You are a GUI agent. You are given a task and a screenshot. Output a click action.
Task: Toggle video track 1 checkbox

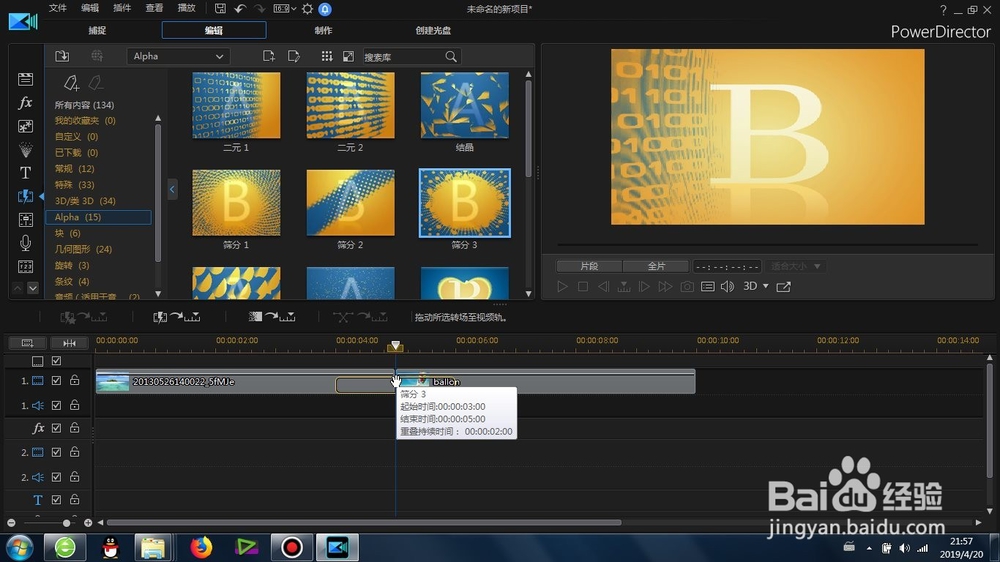pos(56,380)
